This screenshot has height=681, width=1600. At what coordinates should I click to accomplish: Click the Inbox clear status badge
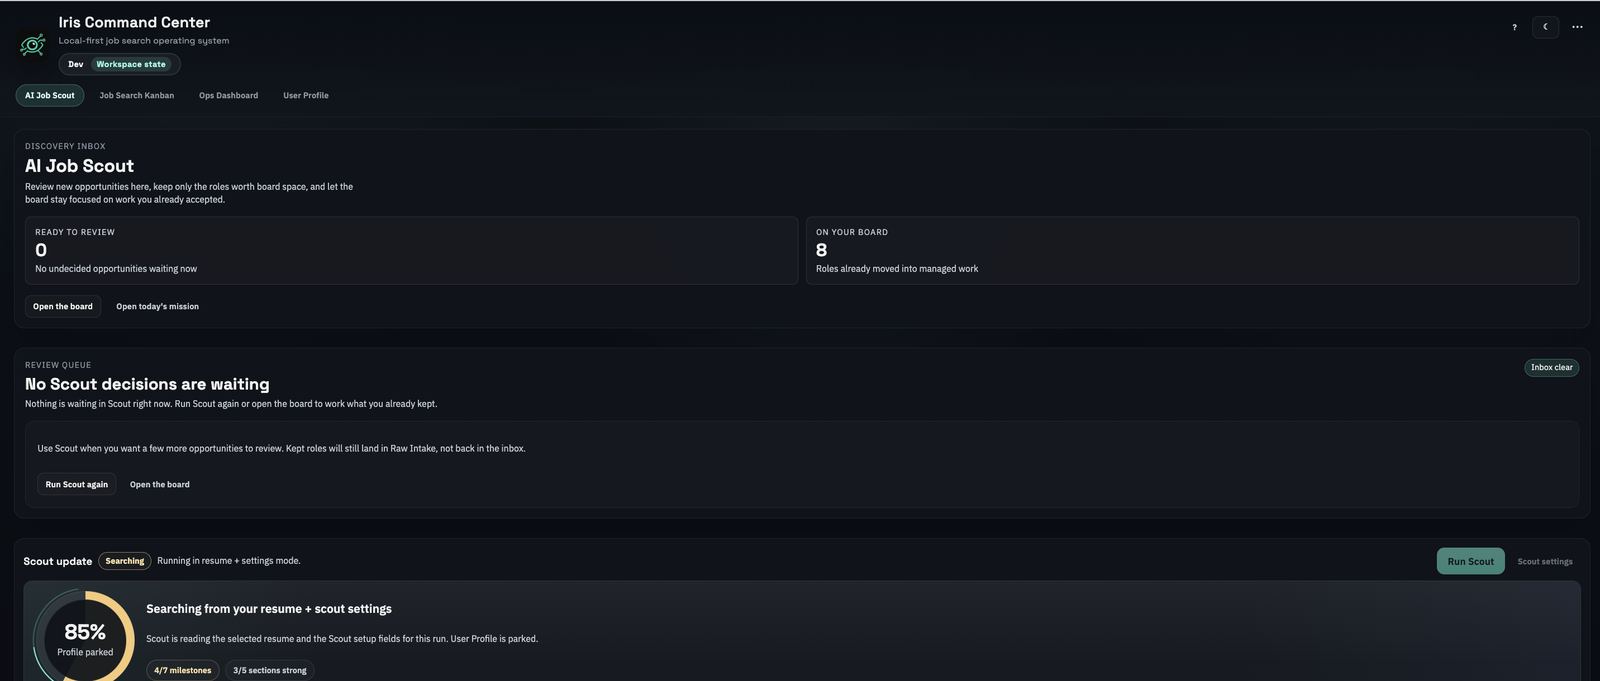click(1550, 367)
